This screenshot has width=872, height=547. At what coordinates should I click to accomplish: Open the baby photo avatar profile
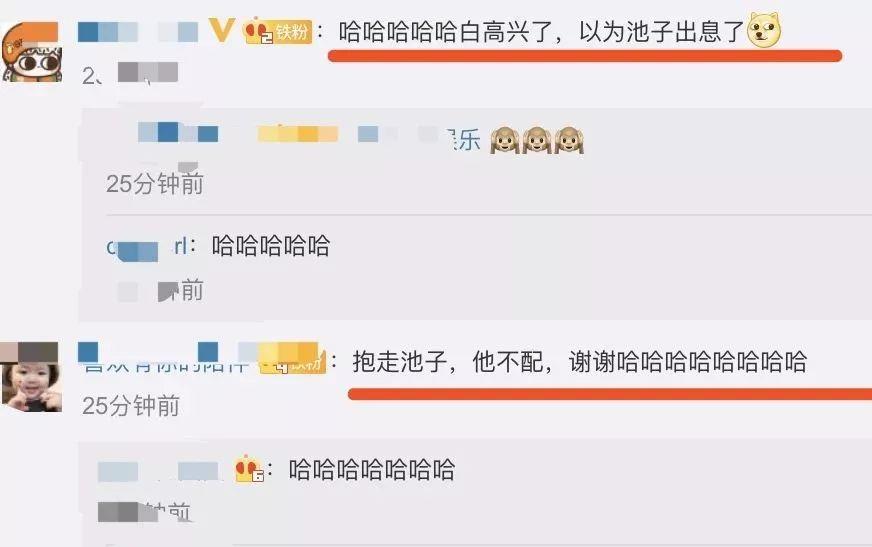tap(30, 377)
